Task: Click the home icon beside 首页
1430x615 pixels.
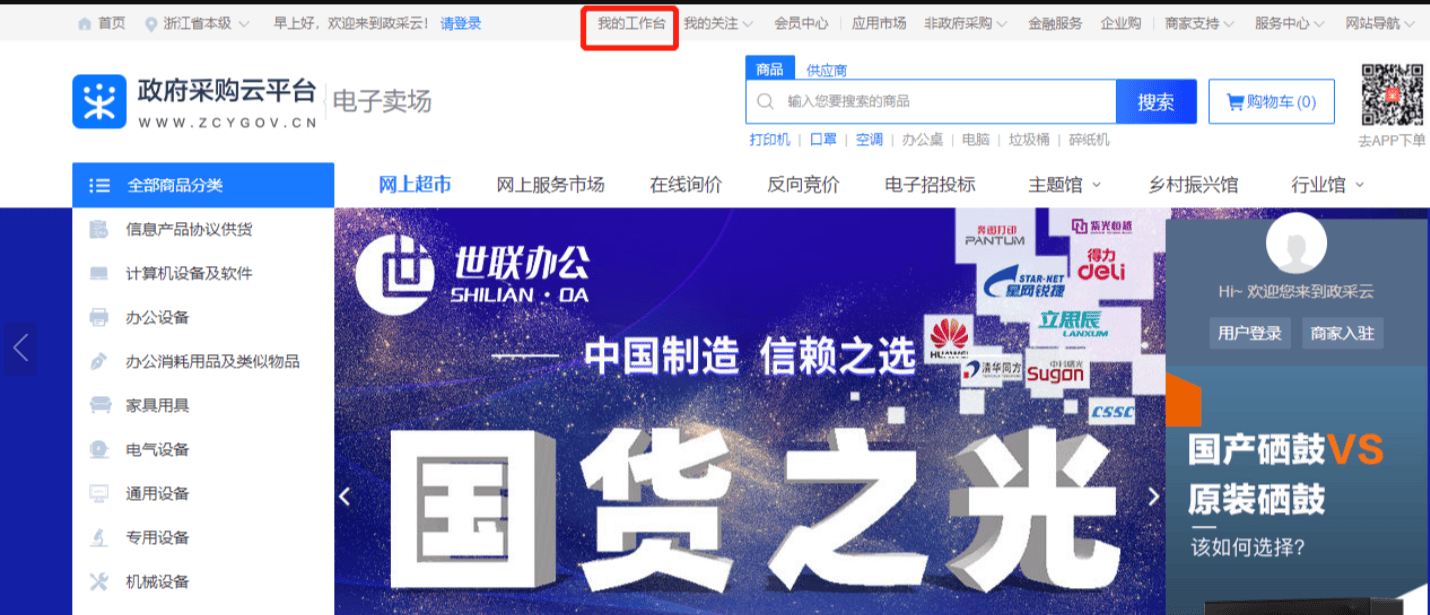Action: coord(85,23)
